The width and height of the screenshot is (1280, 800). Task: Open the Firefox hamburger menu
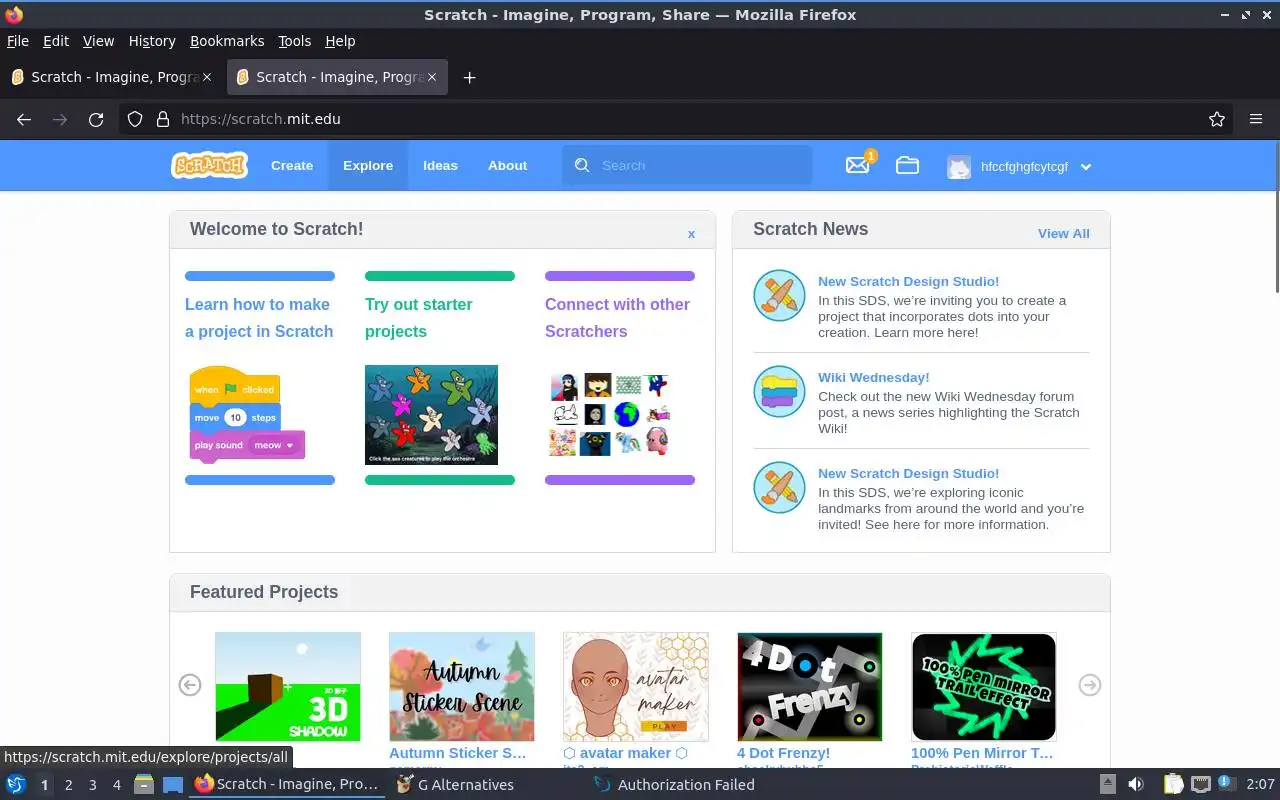coord(1256,119)
